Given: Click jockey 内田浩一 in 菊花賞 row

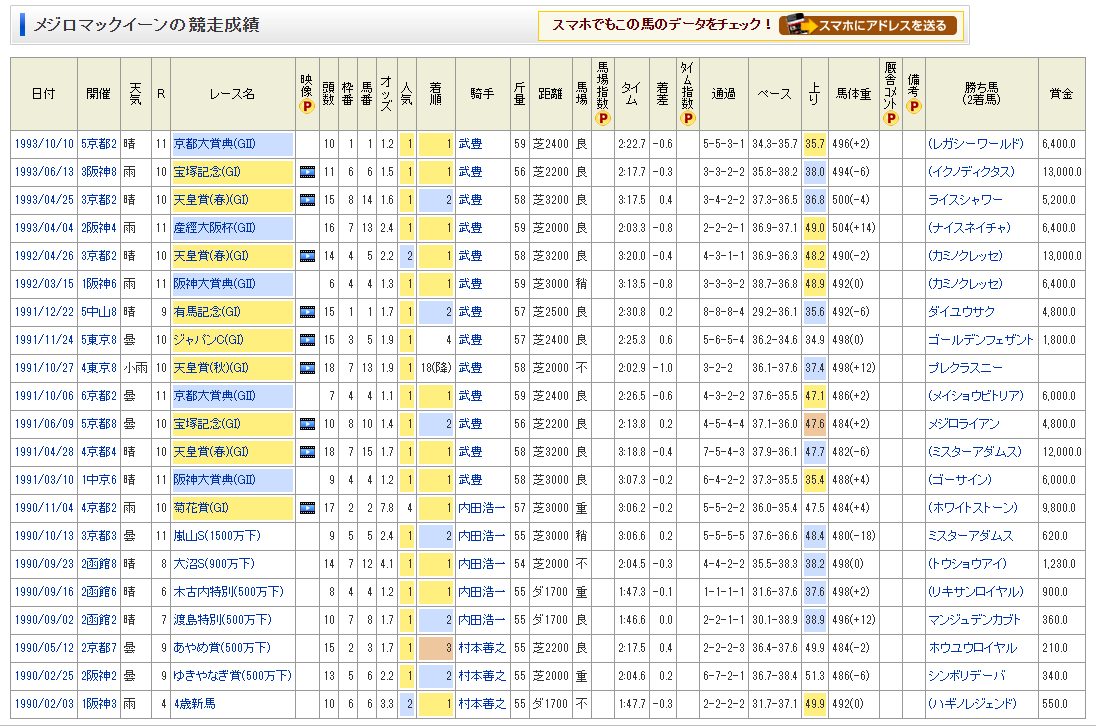Looking at the screenshot, I should point(481,508).
